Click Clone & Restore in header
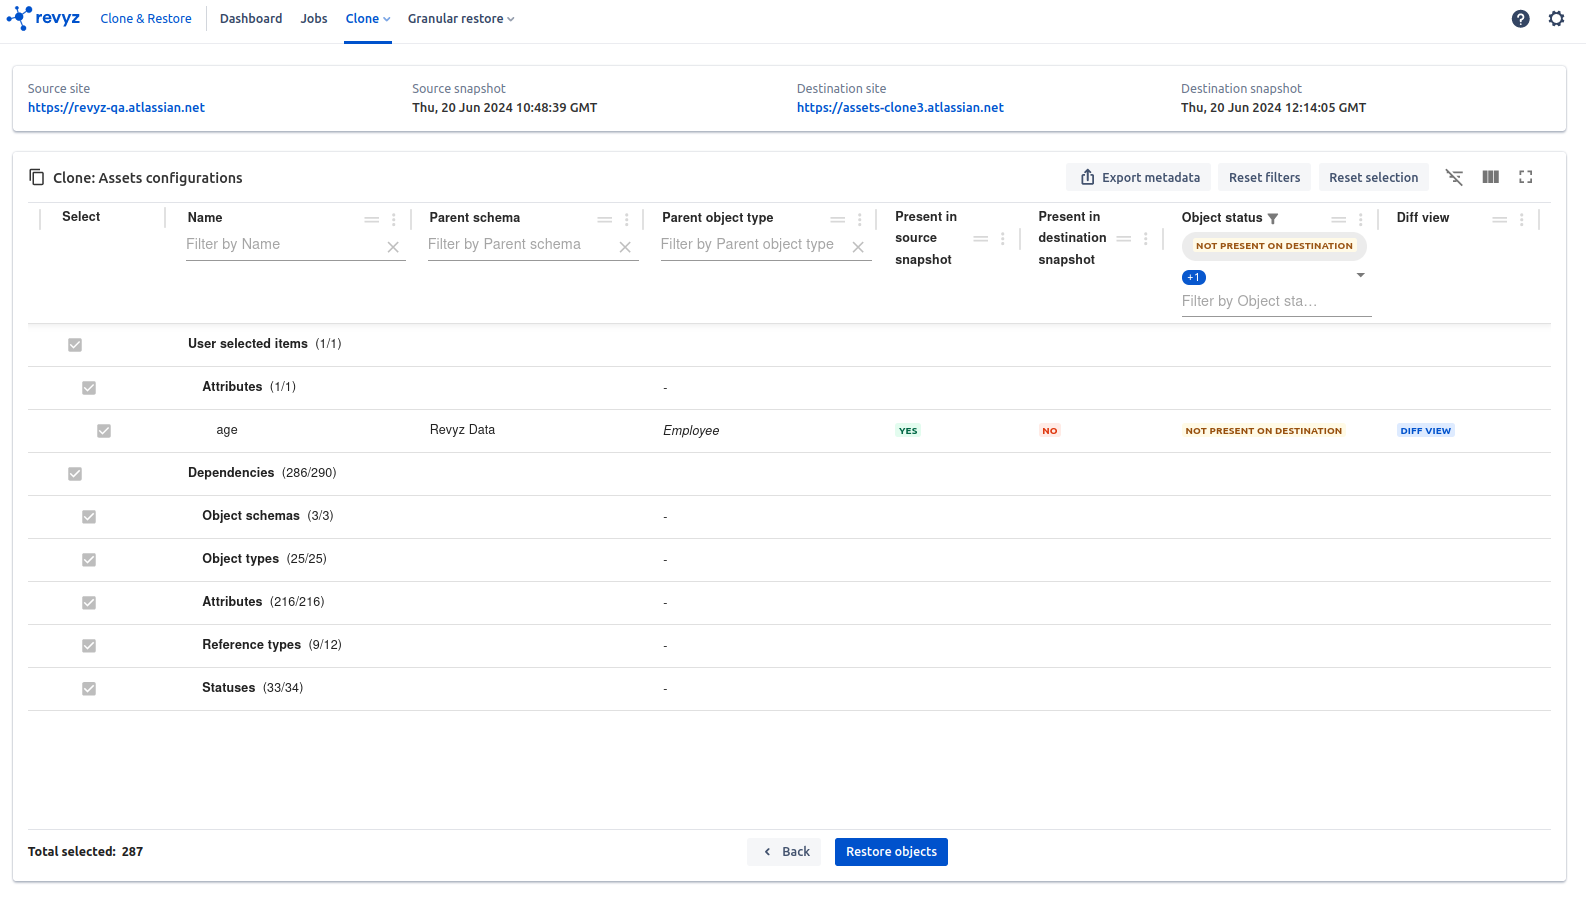The height and width of the screenshot is (898, 1586). click(x=146, y=19)
